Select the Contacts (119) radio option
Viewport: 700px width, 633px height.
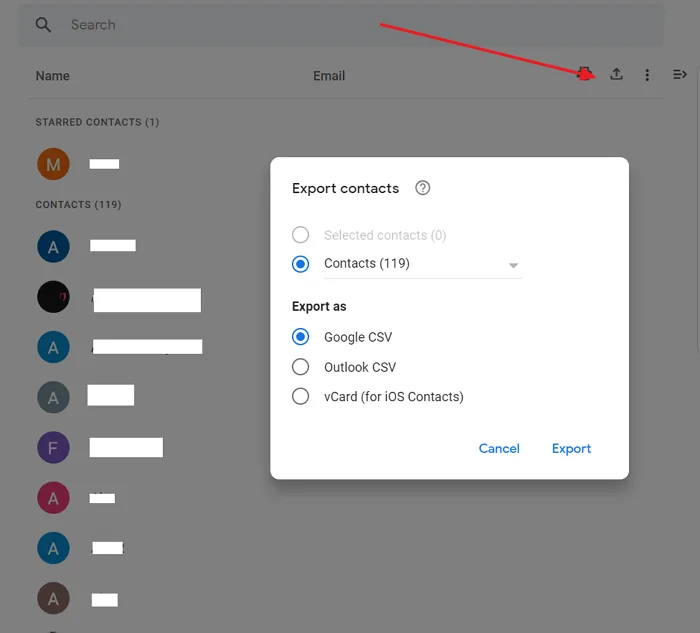click(300, 264)
